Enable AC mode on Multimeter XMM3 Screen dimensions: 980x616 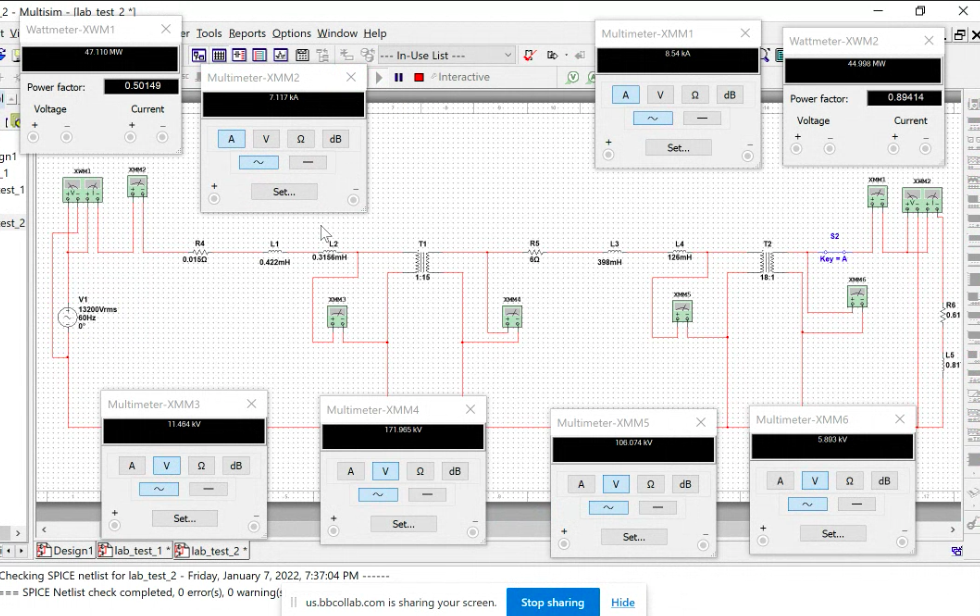point(157,488)
